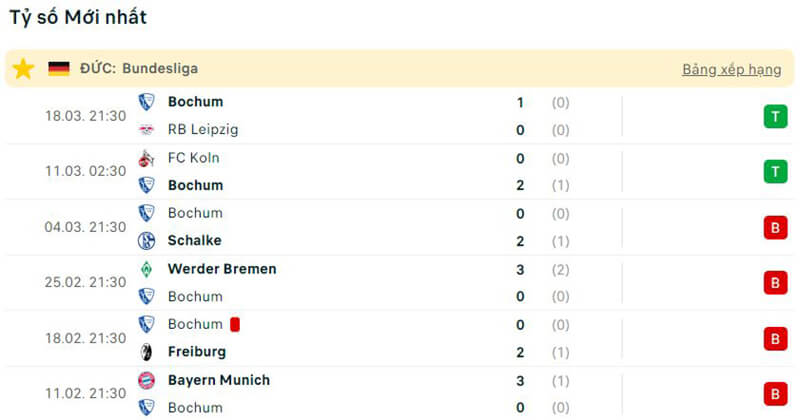
Task: Click the green T badge for Leipzig match
Action: coord(774,116)
